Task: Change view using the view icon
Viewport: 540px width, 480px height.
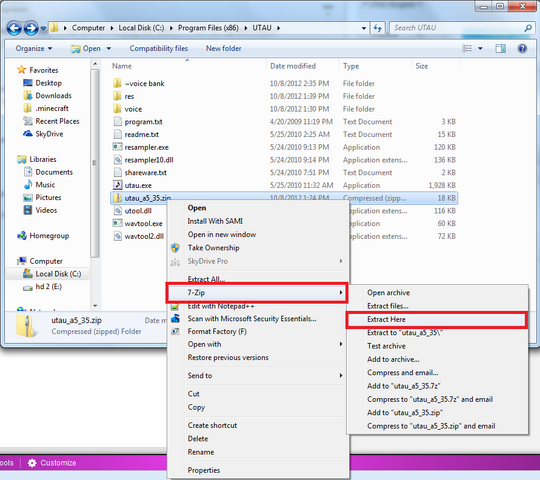Action: (x=467, y=49)
